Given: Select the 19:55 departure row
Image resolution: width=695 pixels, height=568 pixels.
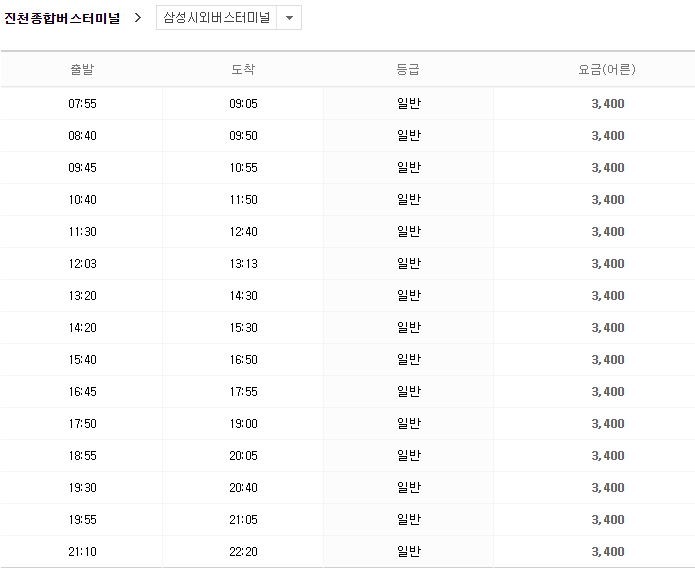Looking at the screenshot, I should [82, 520].
